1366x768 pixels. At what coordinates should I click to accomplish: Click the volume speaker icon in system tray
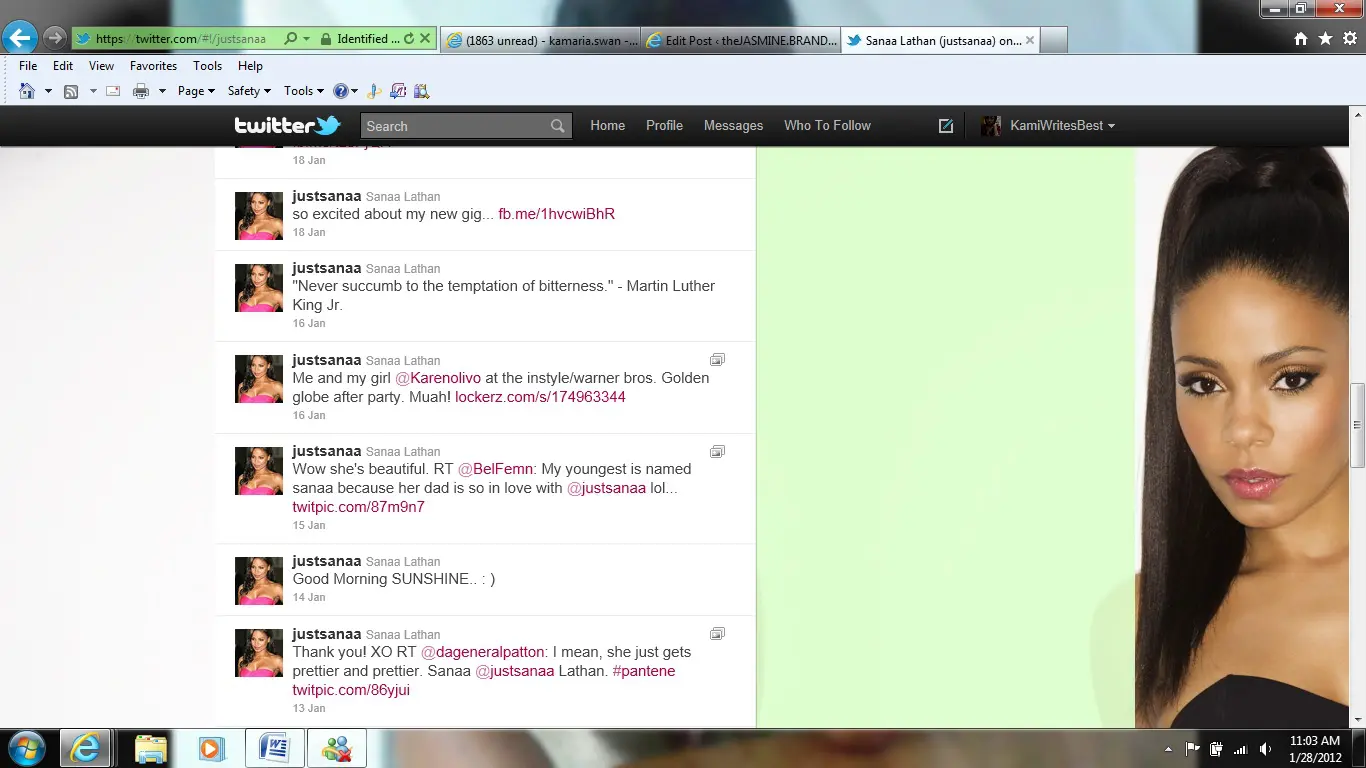1265,749
